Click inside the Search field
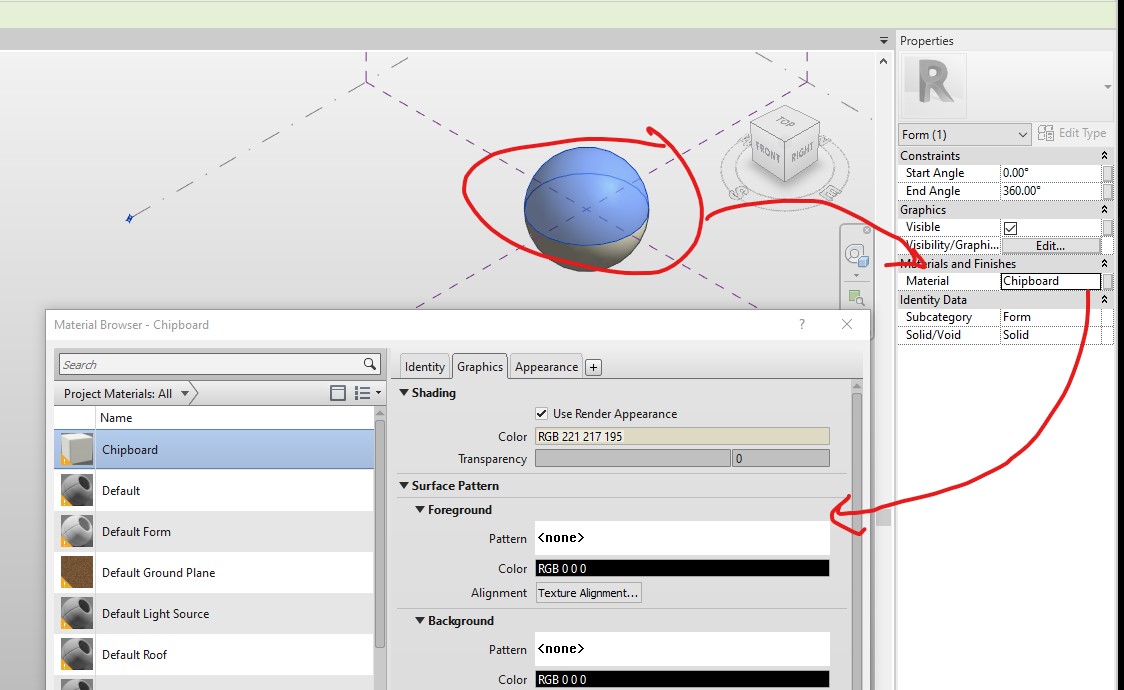1124x690 pixels. point(200,364)
